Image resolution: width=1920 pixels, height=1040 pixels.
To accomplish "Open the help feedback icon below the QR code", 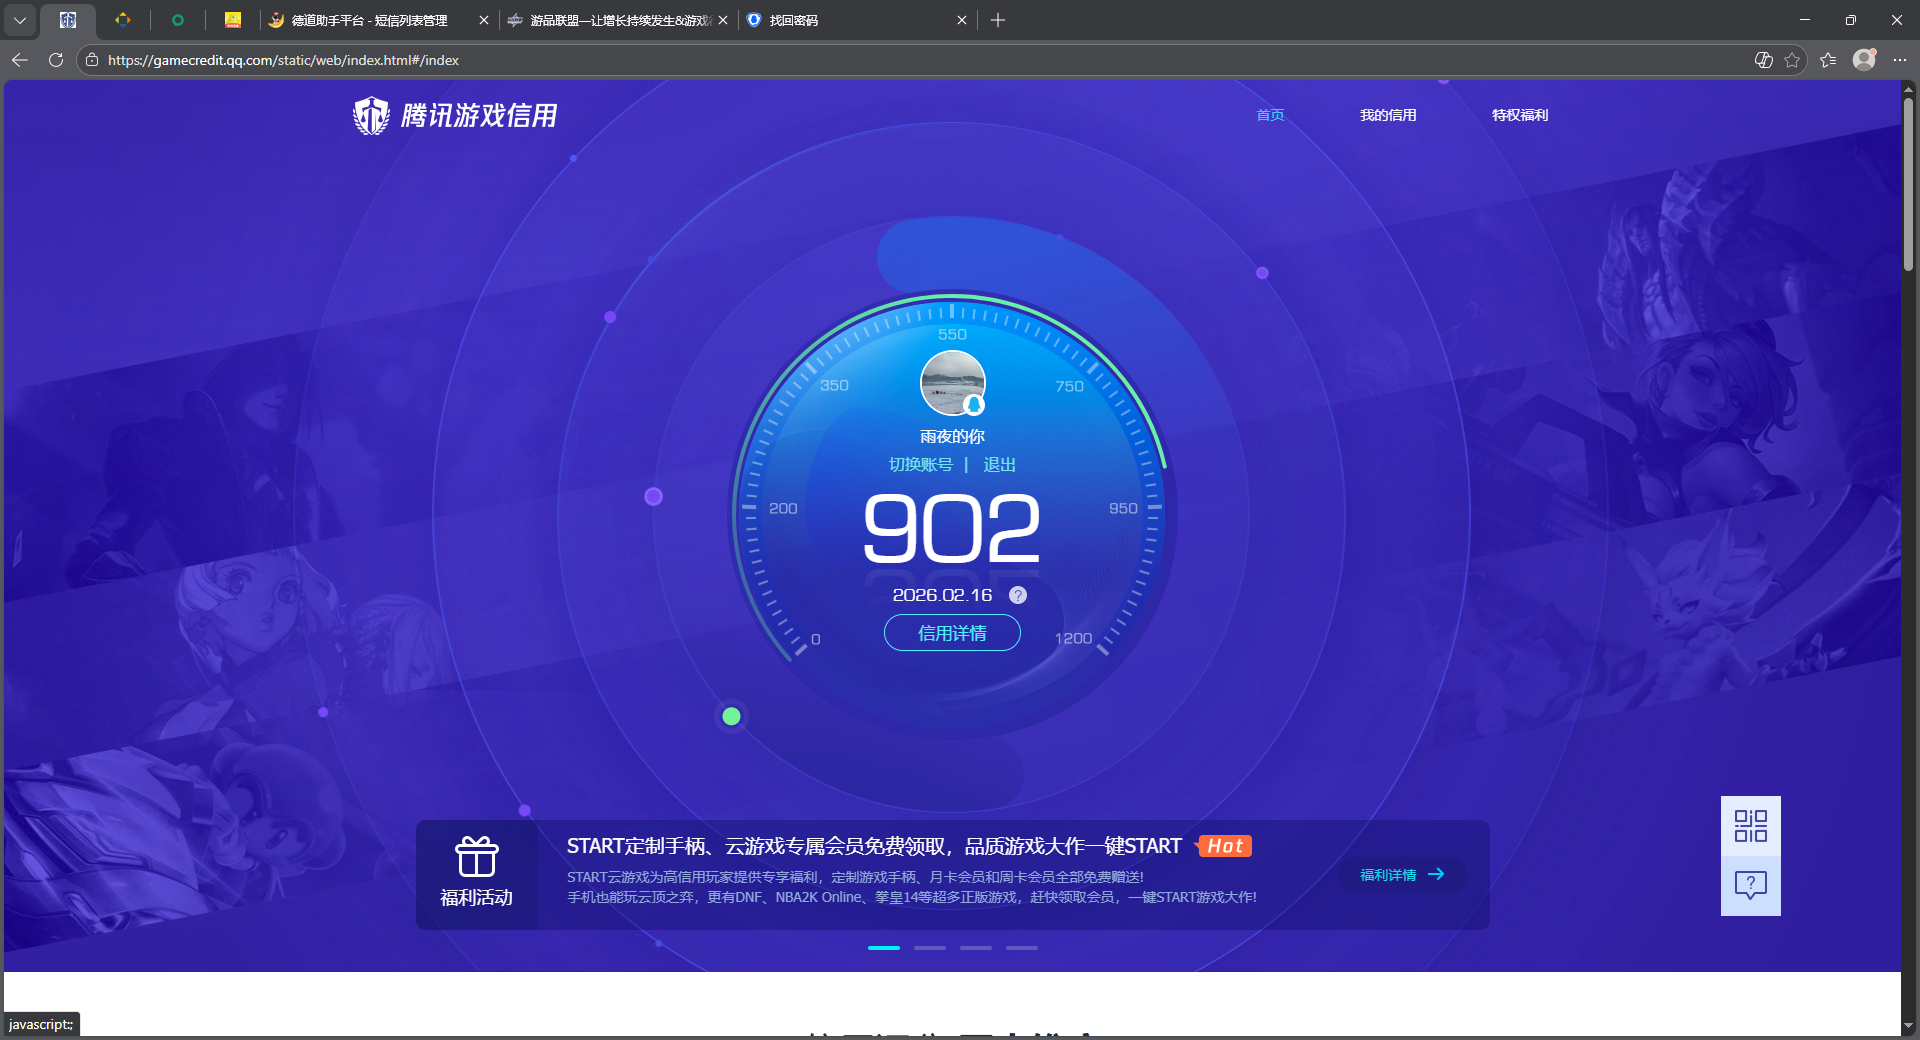I will (1750, 885).
